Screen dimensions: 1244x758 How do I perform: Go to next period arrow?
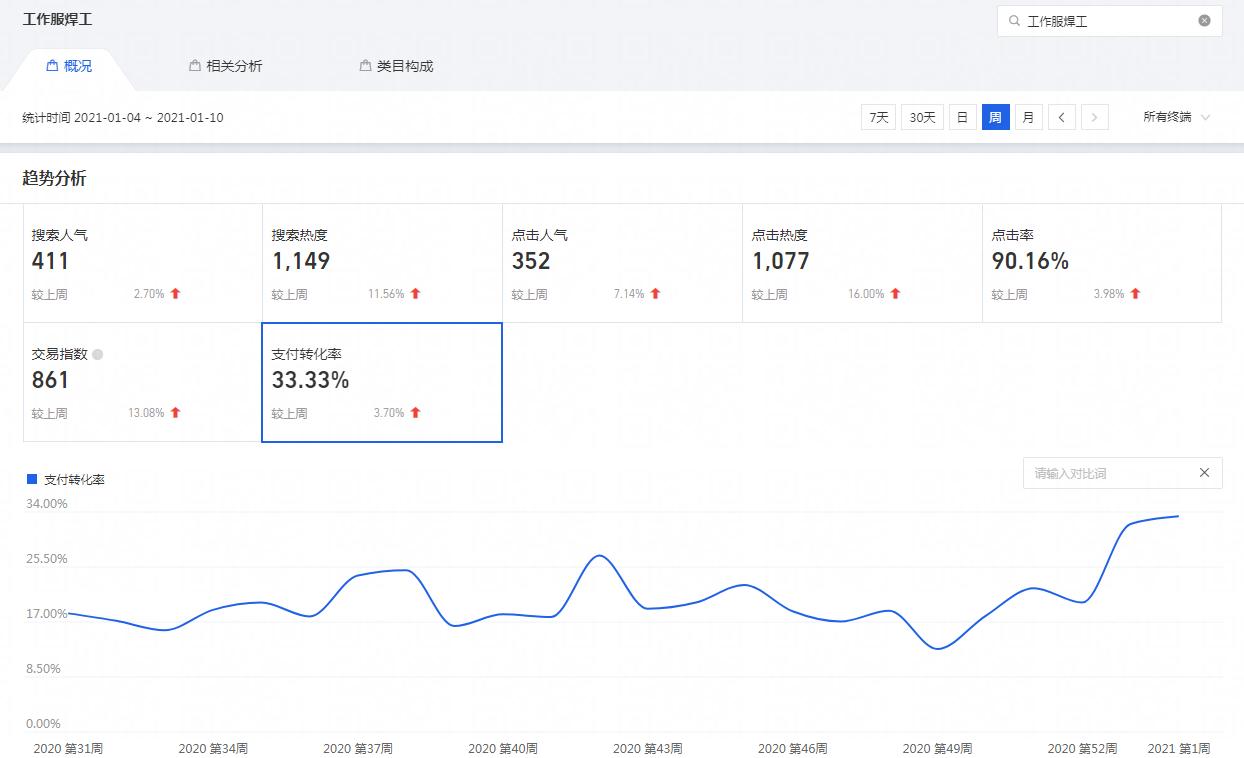pyautogui.click(x=1095, y=117)
